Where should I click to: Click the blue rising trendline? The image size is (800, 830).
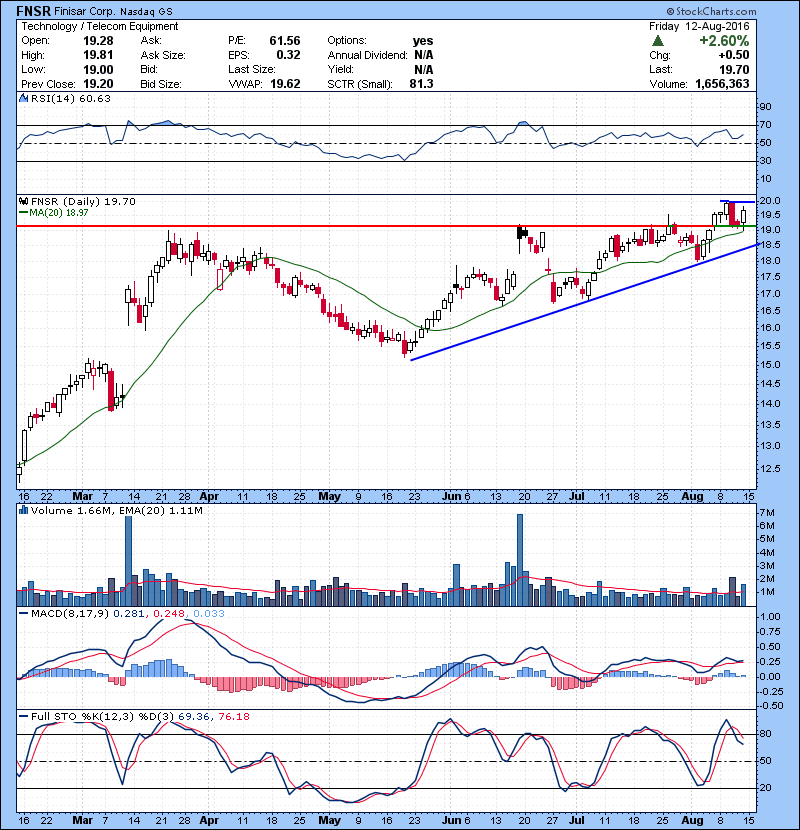coord(585,302)
